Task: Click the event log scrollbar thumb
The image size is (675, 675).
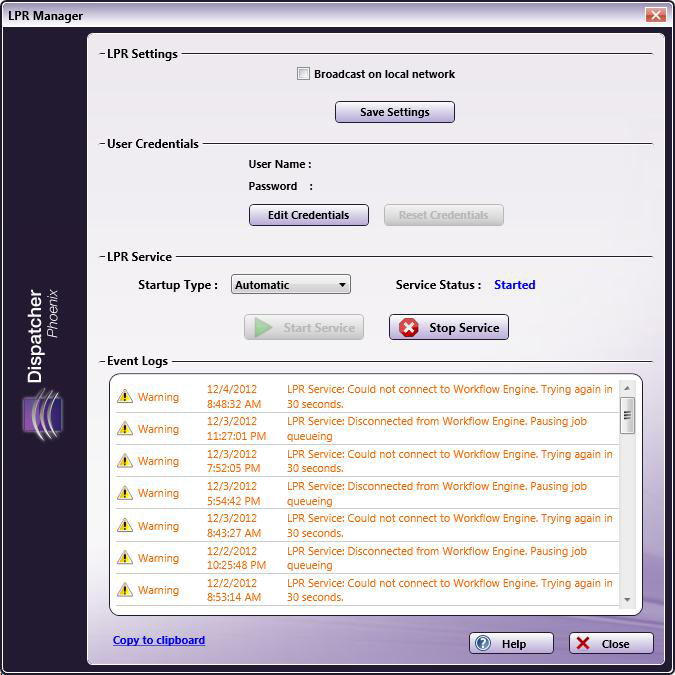Action: pyautogui.click(x=627, y=415)
